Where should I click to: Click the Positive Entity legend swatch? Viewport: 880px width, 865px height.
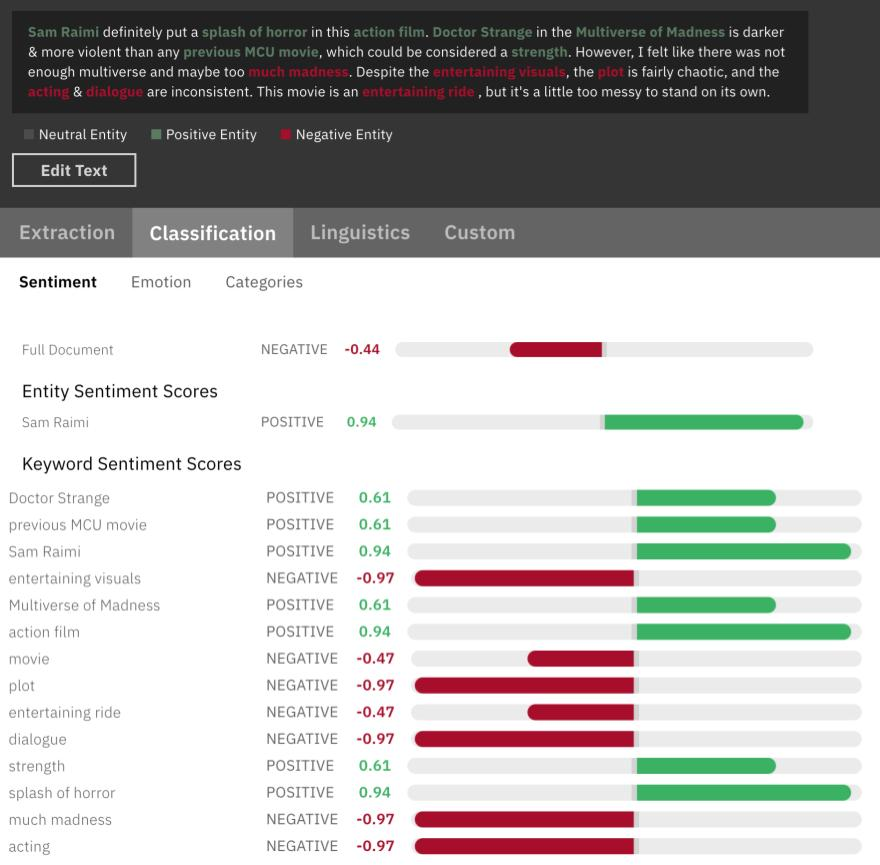[156, 134]
